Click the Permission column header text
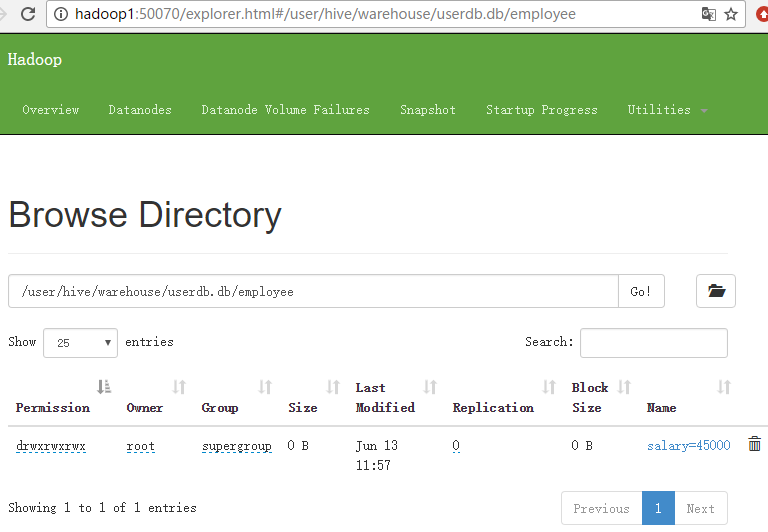Screen dimensions: 768x532 [x=53, y=408]
